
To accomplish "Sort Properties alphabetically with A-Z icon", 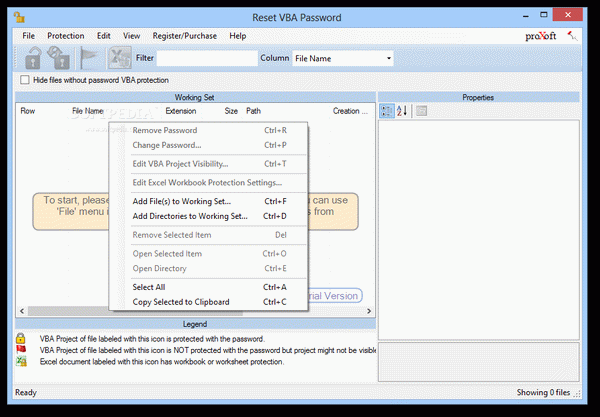I will [402, 111].
